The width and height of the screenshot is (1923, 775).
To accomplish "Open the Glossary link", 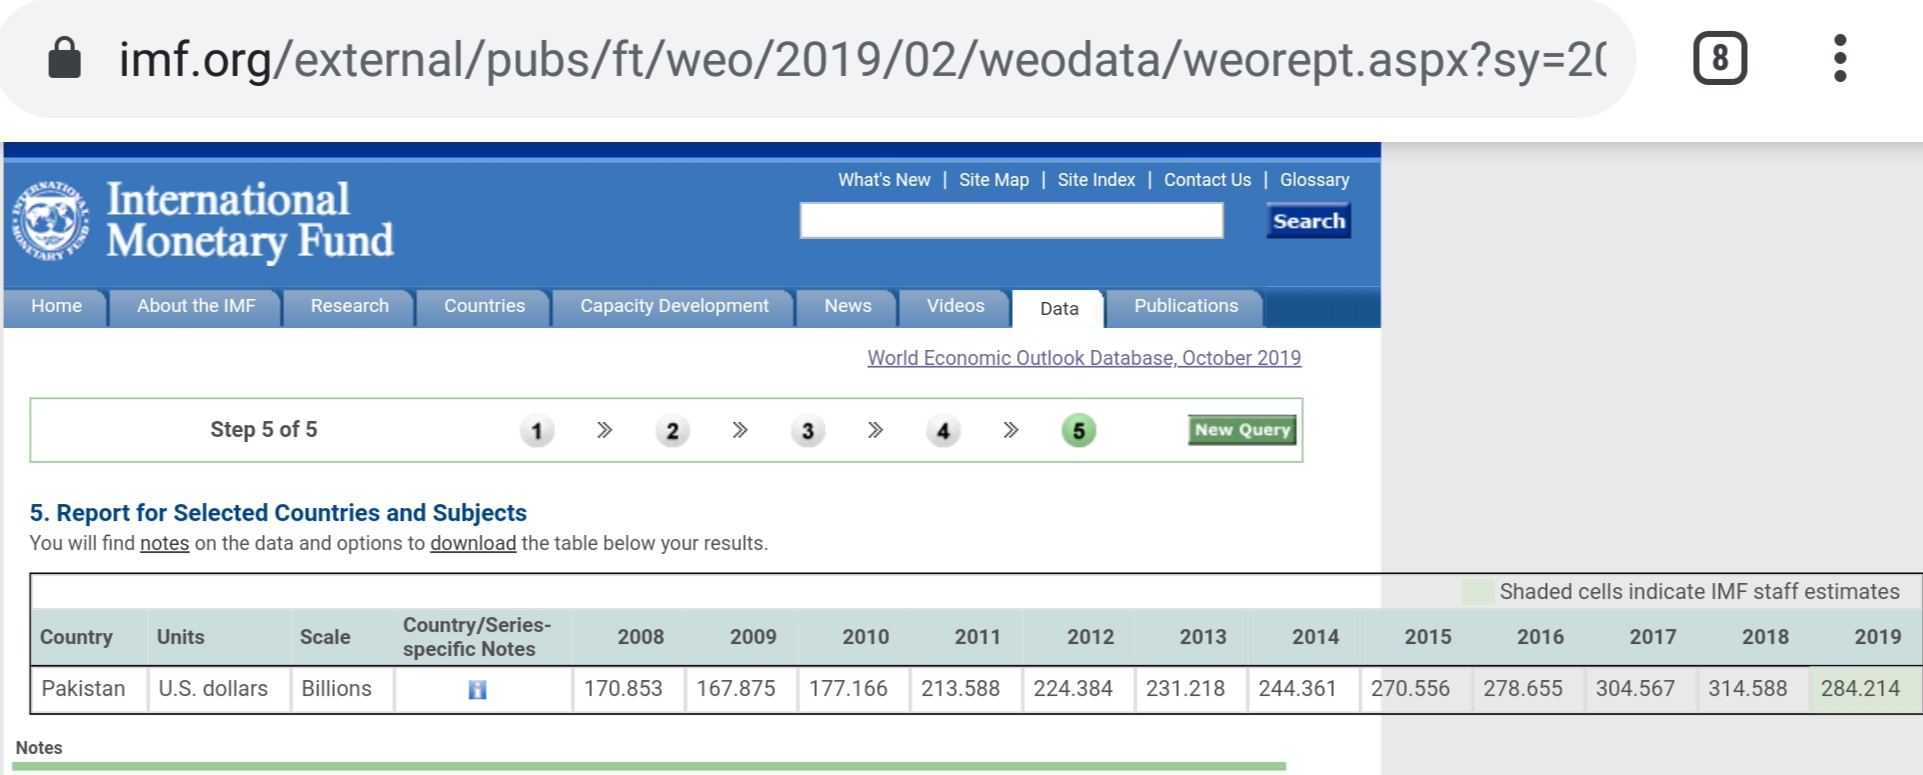I will 1314,180.
